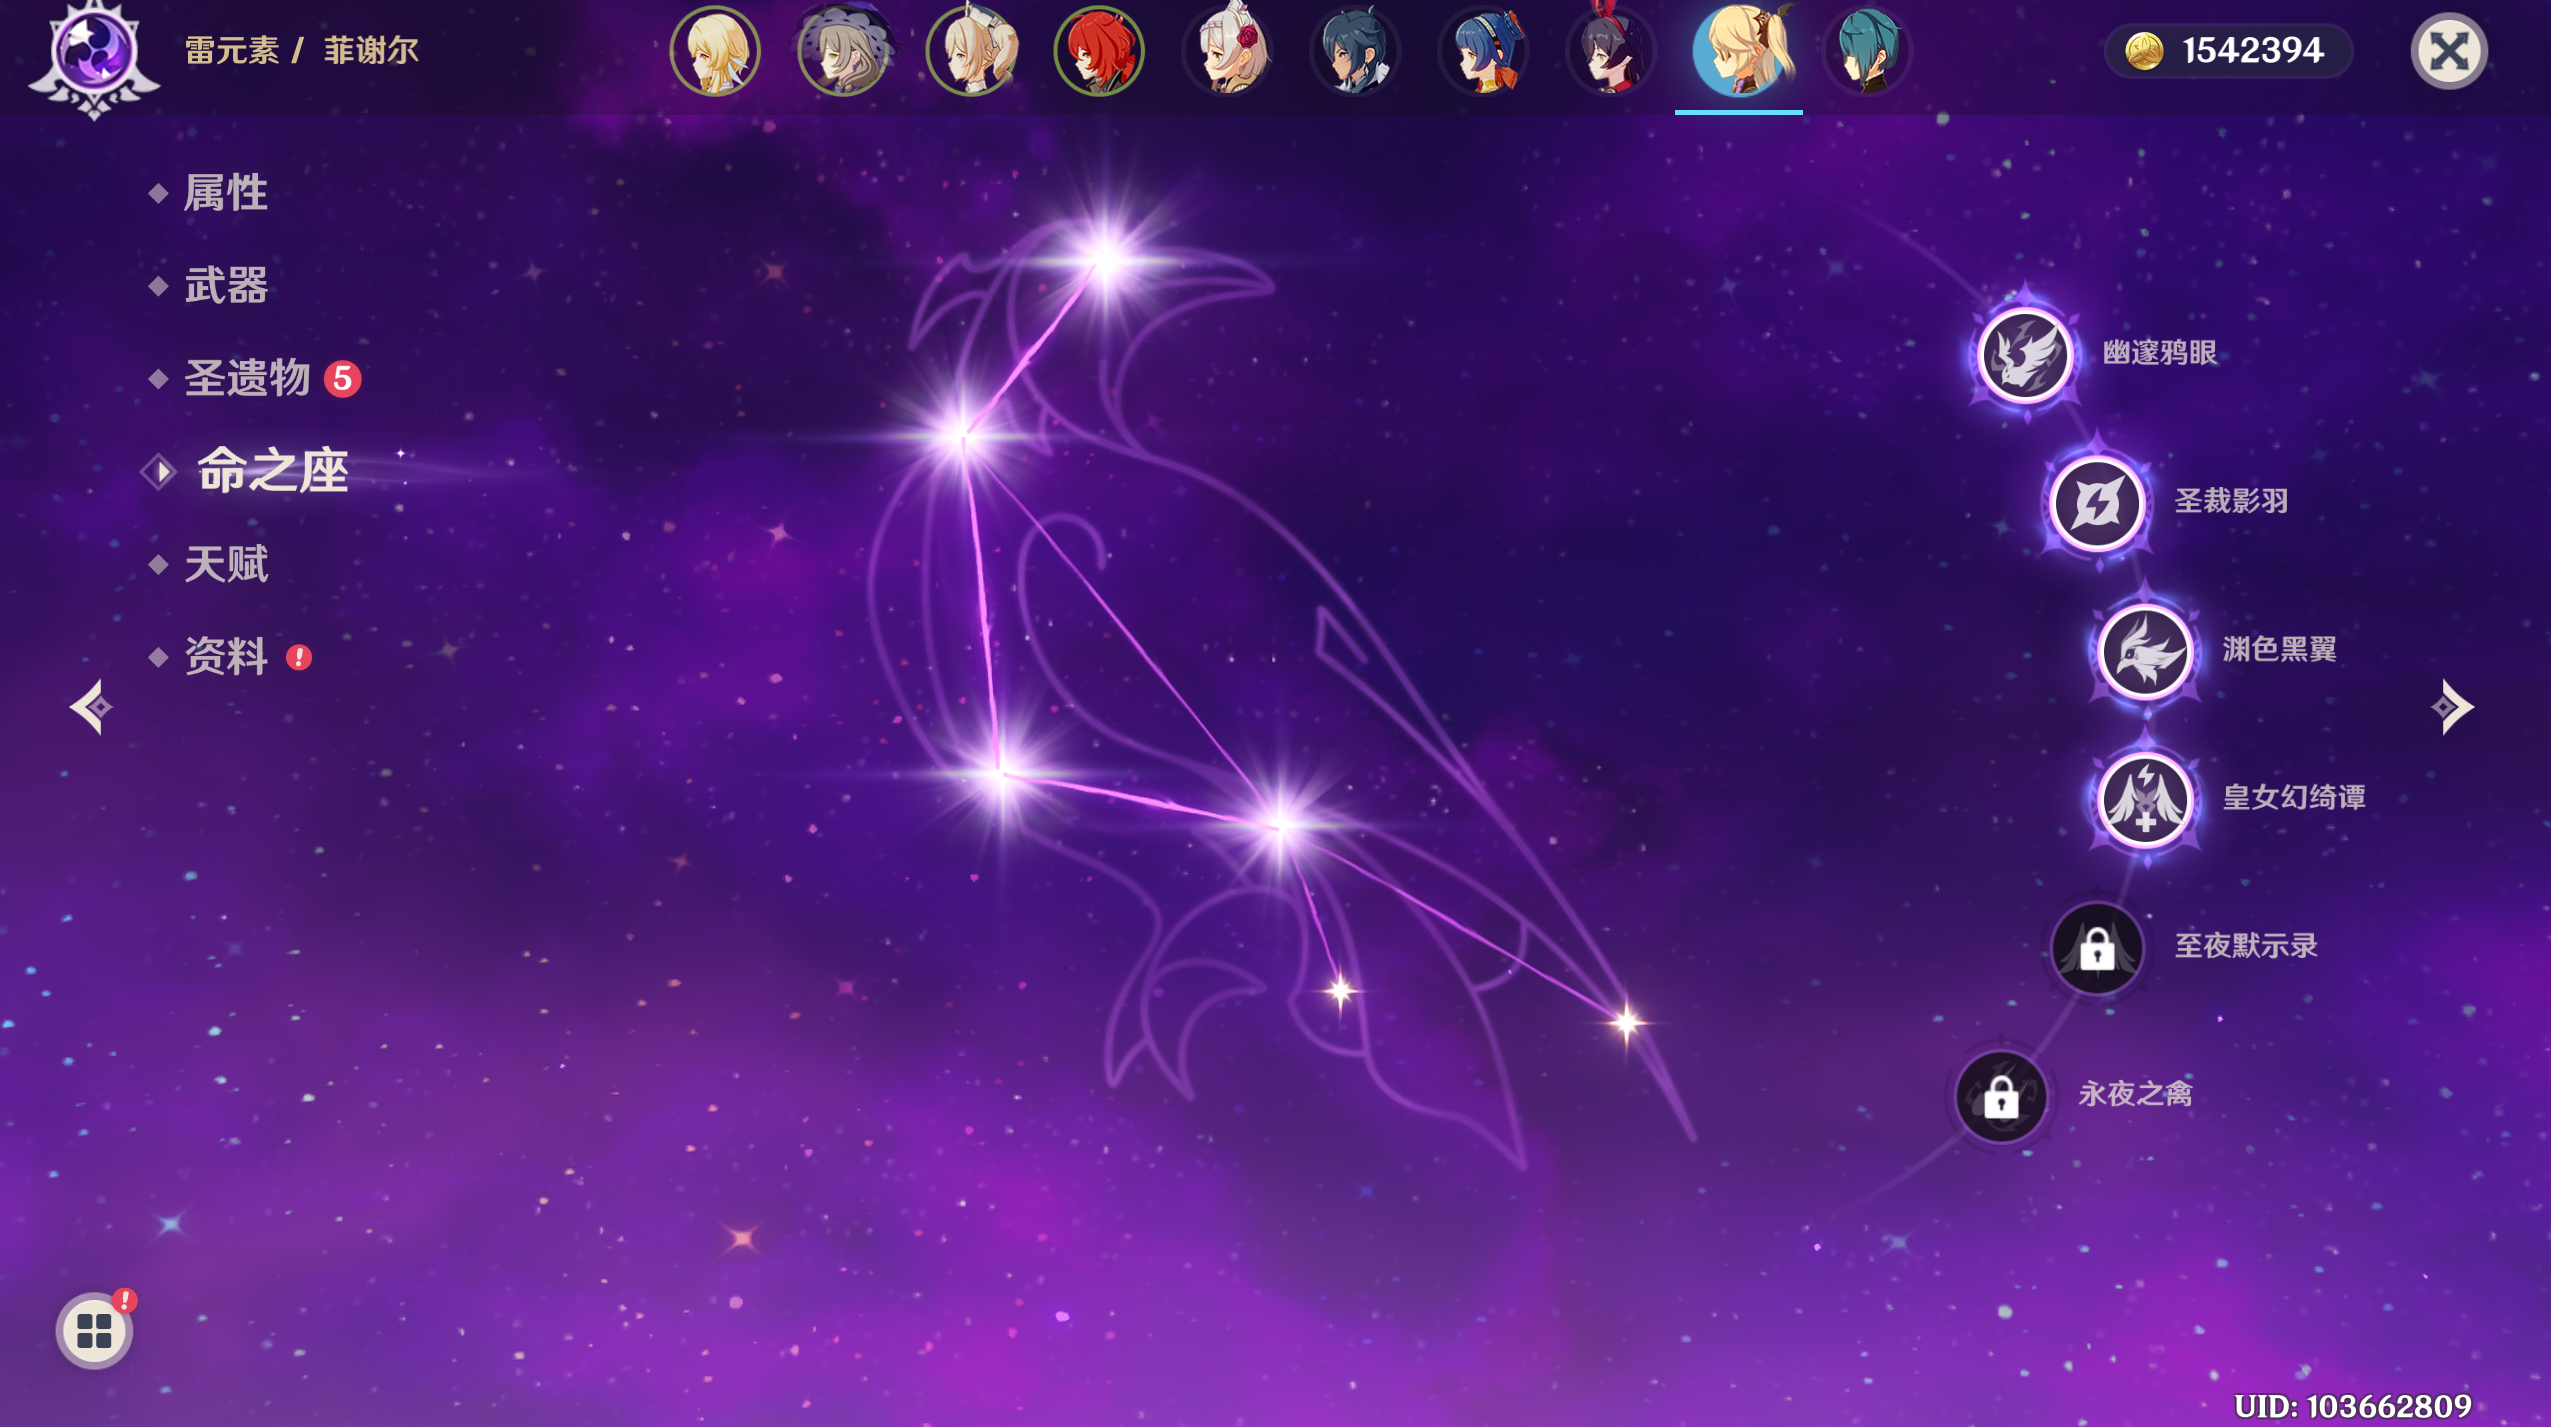Select the locked 至夜默示录 constellation
Screen dimensions: 2551x1427
coord(2097,948)
